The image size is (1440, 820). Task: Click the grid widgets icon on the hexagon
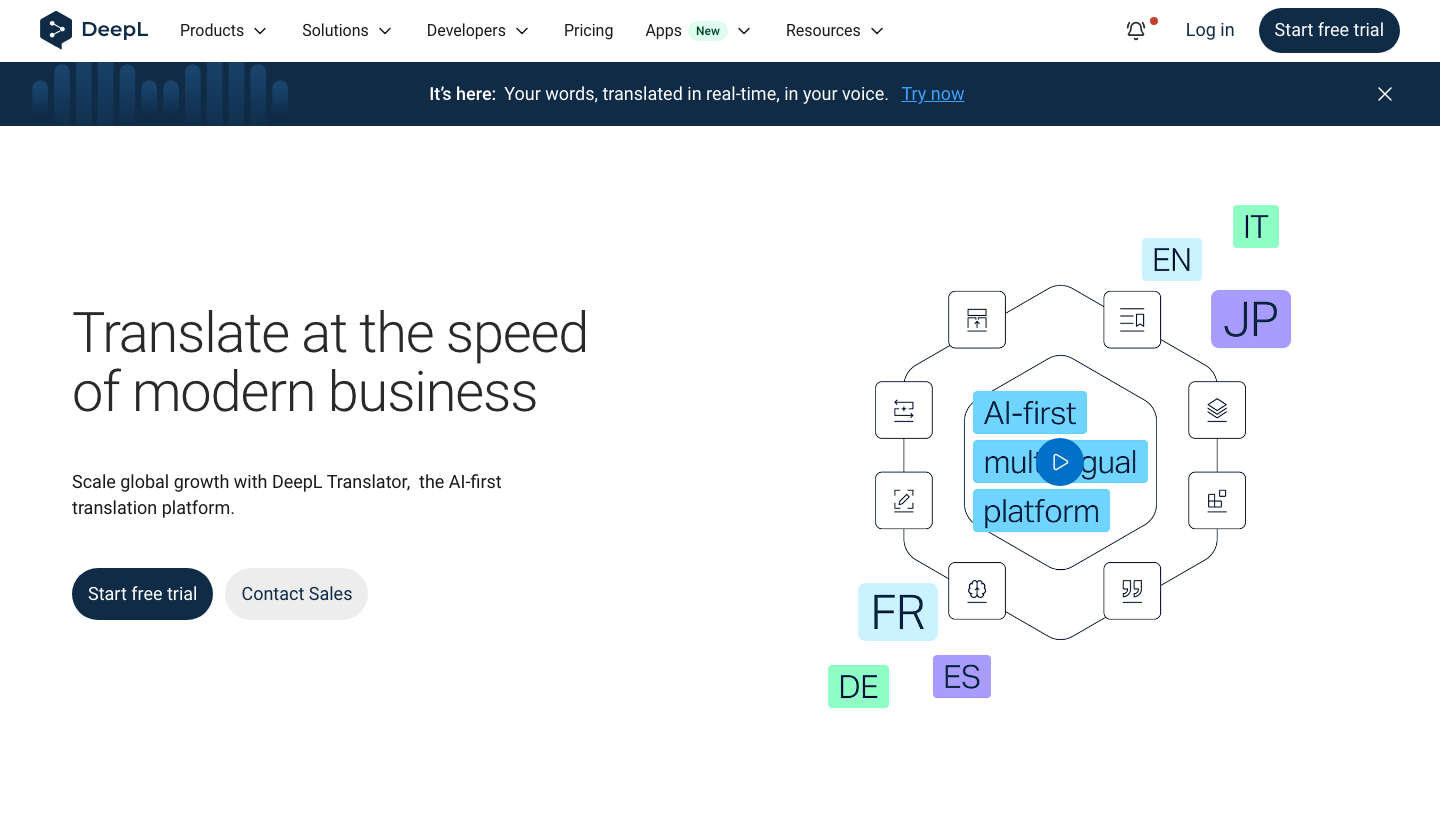[x=1217, y=500]
